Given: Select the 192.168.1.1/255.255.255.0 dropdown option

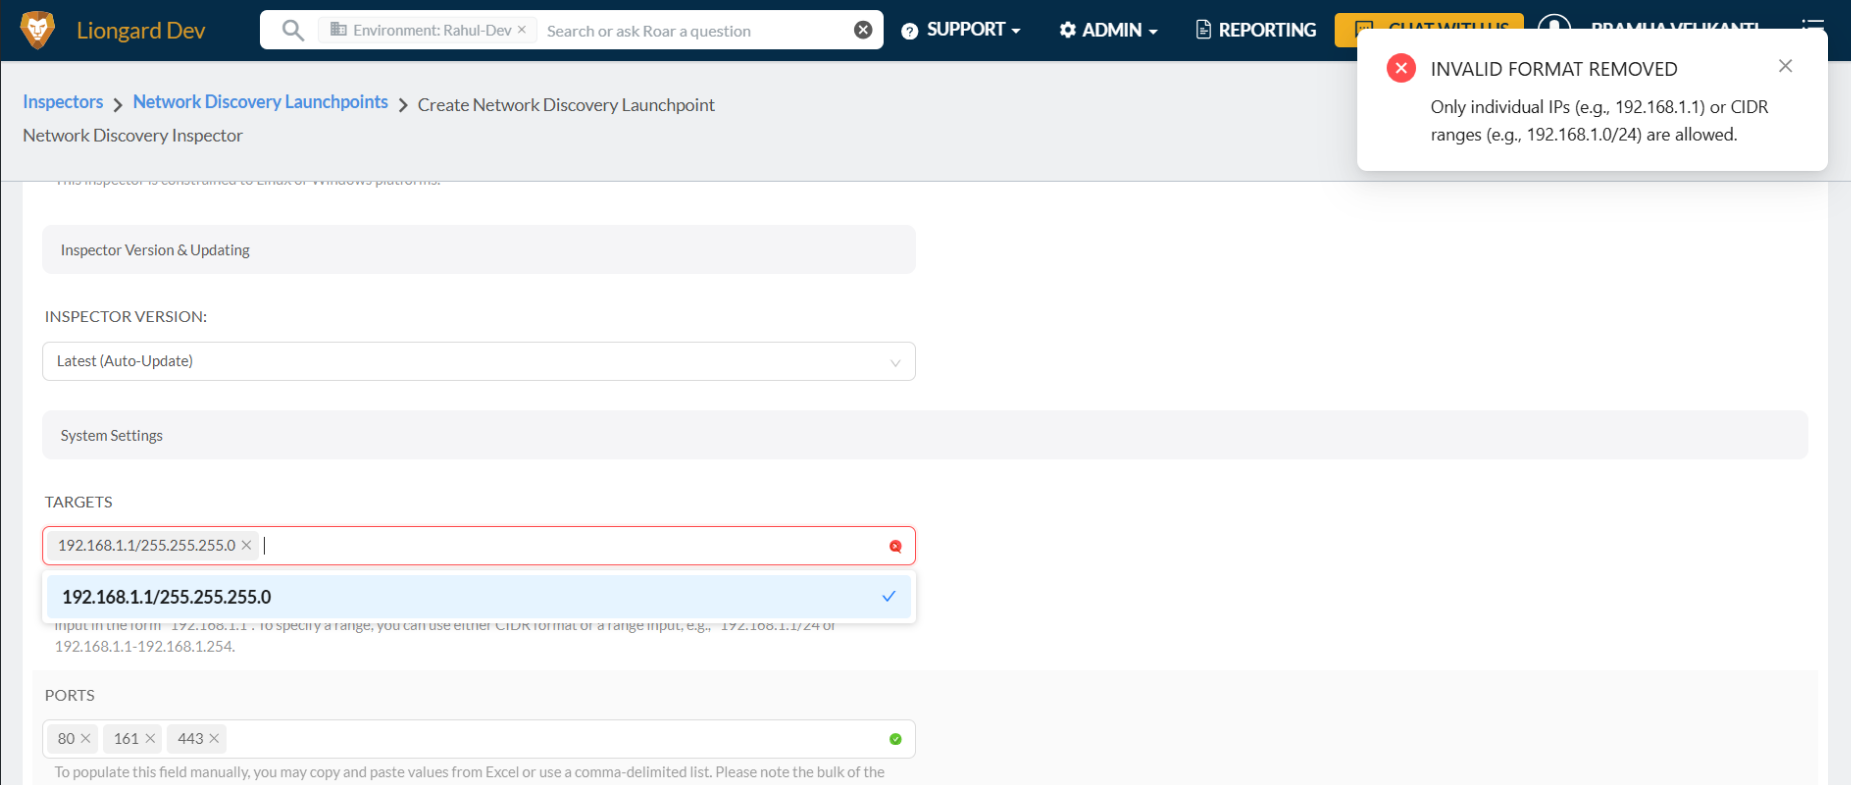Looking at the screenshot, I should 479,597.
